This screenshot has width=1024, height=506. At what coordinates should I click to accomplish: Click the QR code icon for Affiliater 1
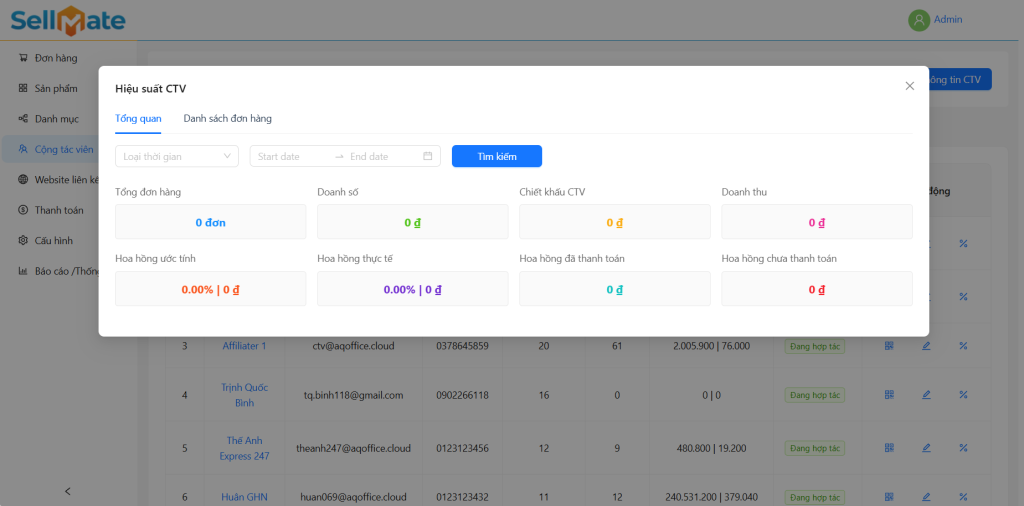tap(888, 346)
